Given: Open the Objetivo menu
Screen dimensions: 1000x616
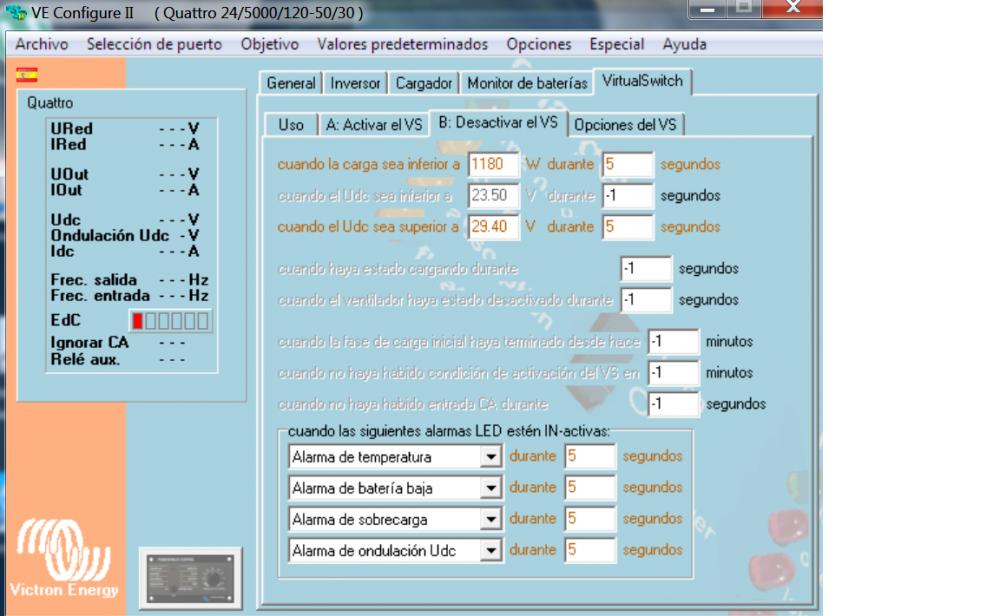Looking at the screenshot, I should (270, 44).
